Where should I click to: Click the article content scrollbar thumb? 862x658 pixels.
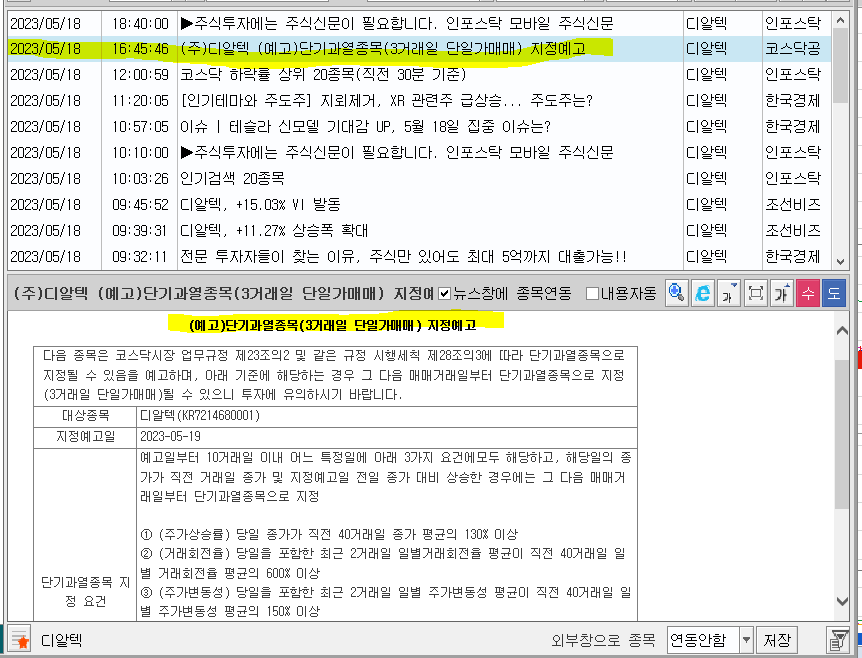point(842,434)
